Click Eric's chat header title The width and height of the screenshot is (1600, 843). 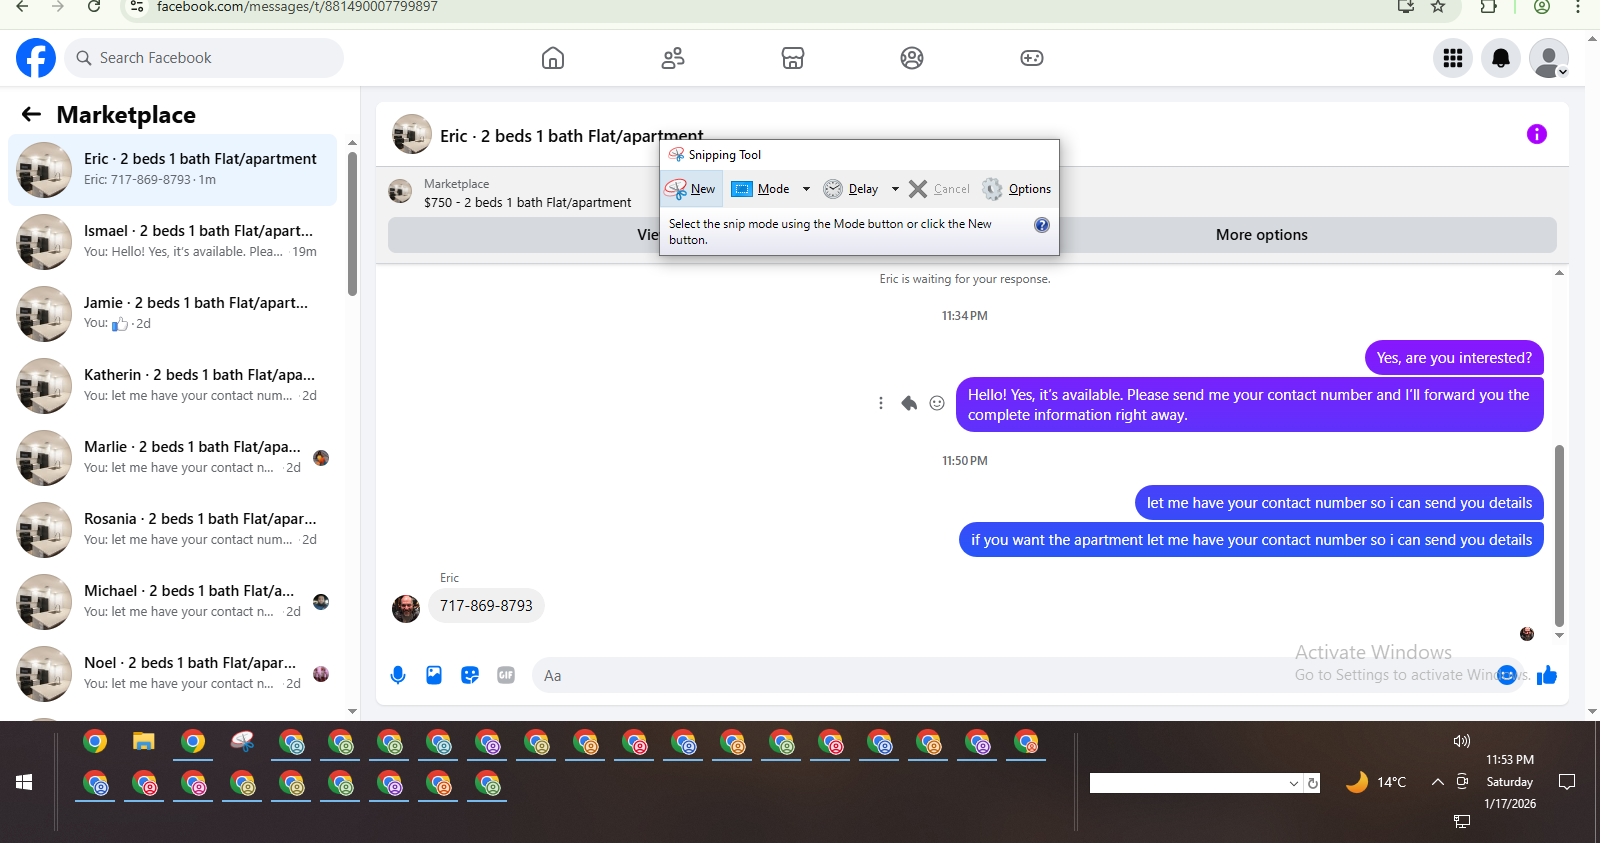click(571, 136)
